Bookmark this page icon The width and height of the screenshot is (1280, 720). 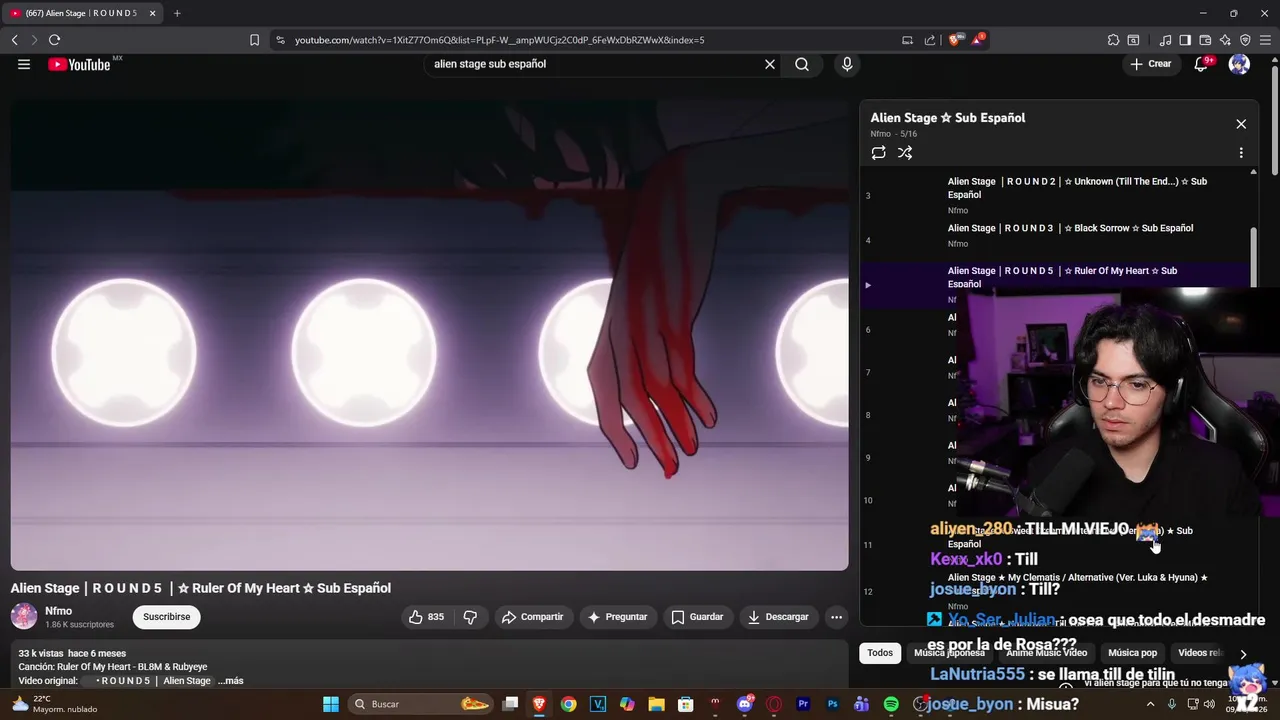(x=254, y=40)
